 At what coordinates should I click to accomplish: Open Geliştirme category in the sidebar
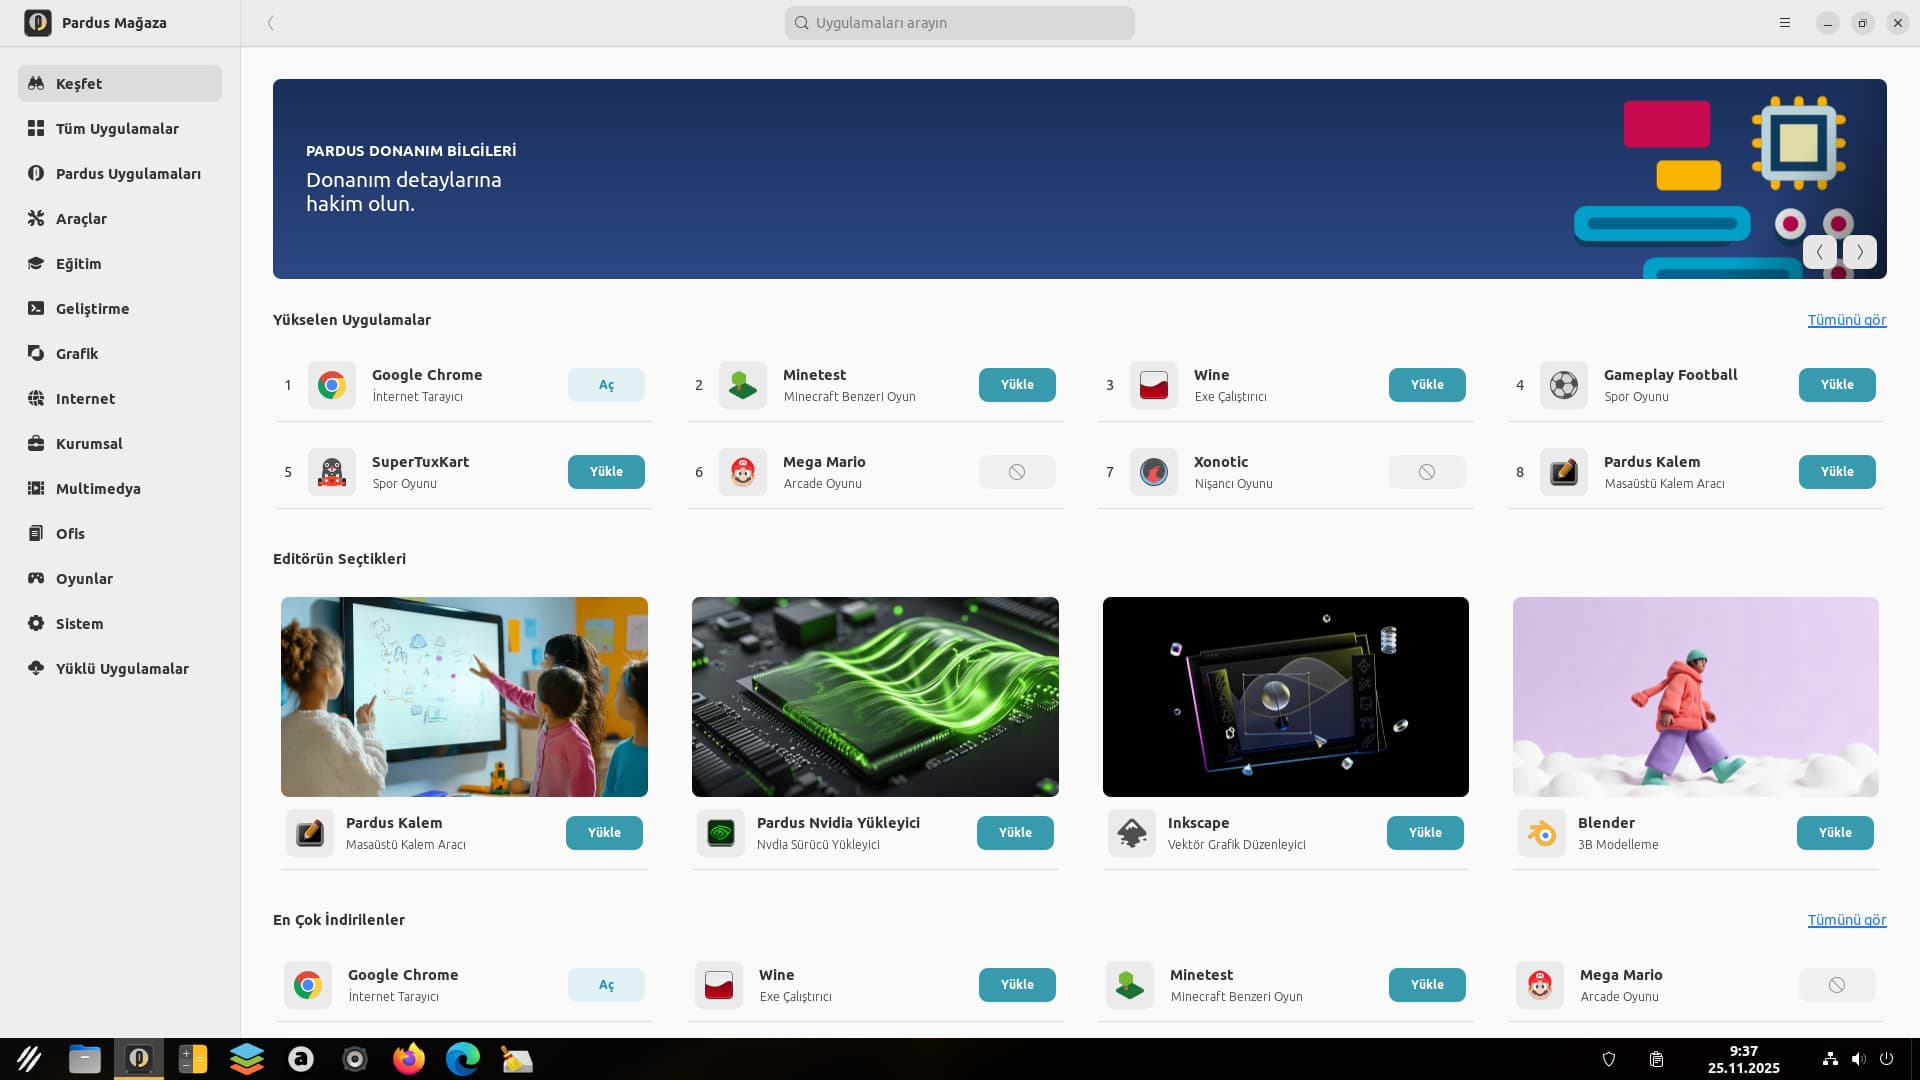[x=92, y=308]
